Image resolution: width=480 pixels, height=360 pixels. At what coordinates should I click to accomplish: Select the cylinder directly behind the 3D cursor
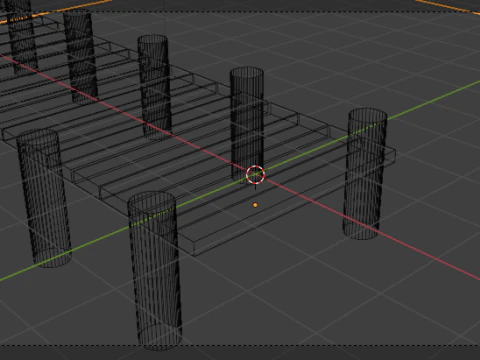coord(247,124)
